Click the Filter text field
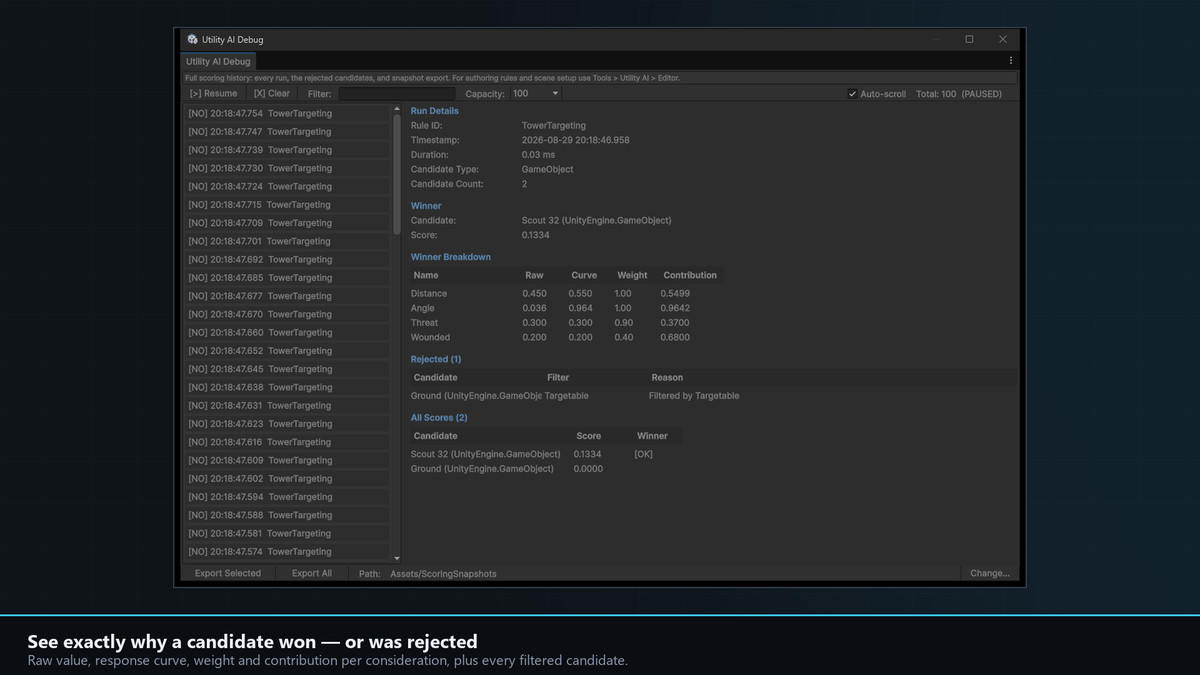 pyautogui.click(x=397, y=94)
